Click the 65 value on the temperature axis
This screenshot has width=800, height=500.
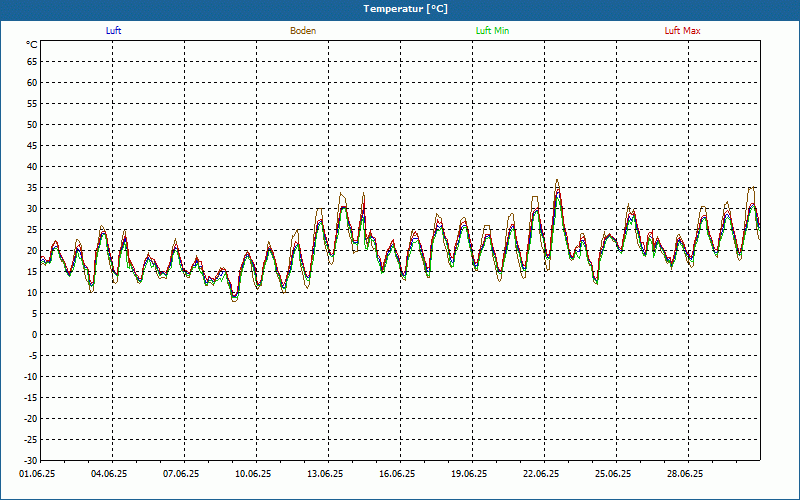point(31,61)
